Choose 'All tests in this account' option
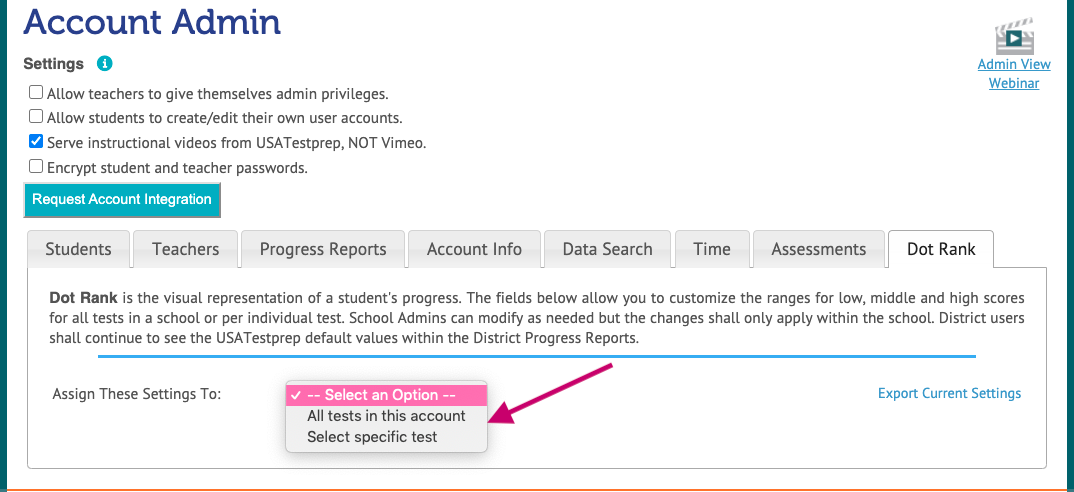1074x492 pixels. (386, 416)
